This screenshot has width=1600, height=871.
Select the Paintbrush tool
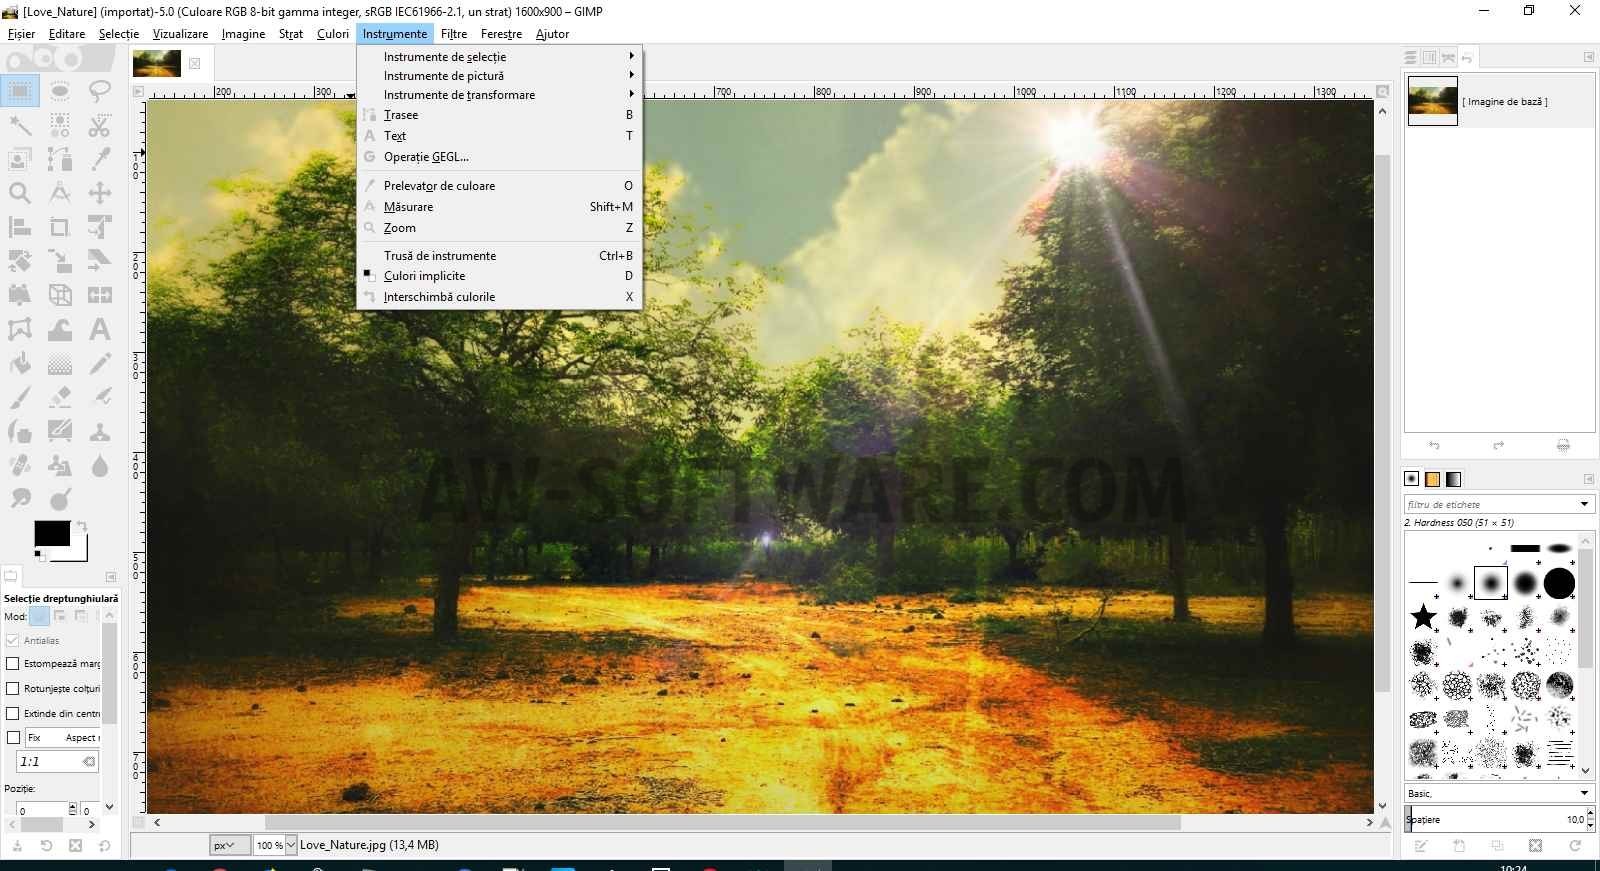tap(20, 398)
